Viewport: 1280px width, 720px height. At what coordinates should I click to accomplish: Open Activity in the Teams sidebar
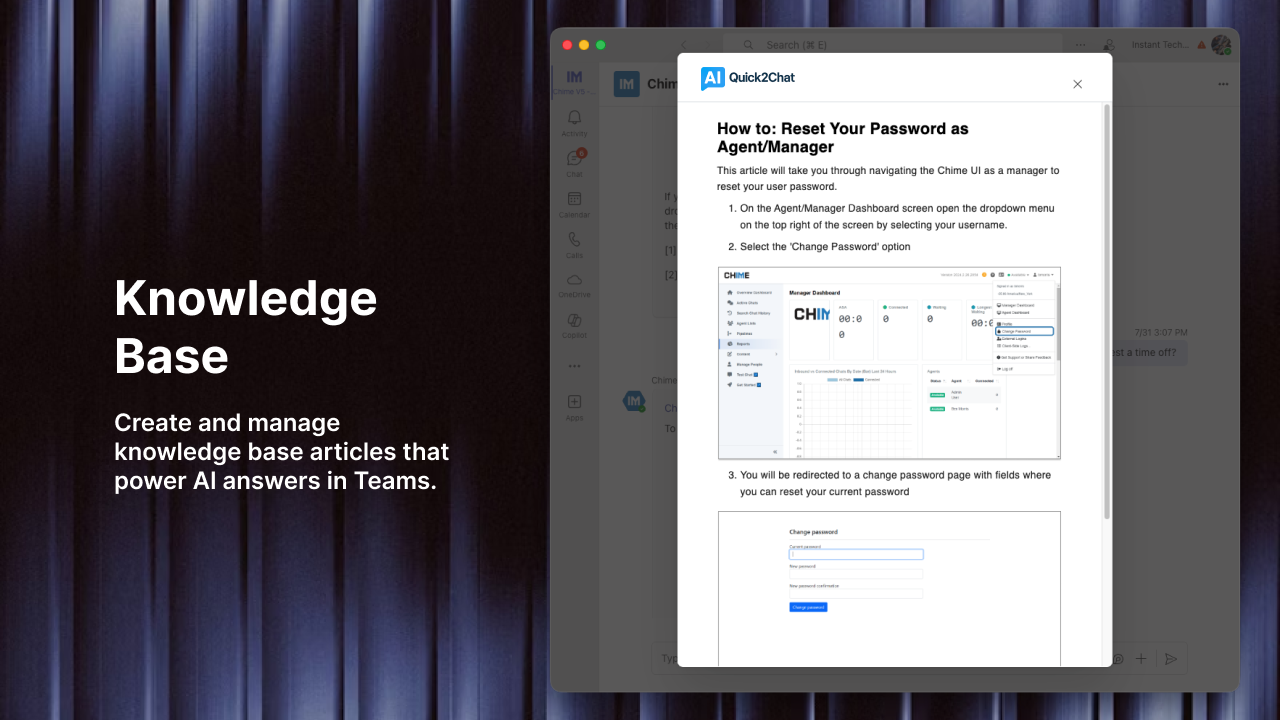[x=574, y=123]
